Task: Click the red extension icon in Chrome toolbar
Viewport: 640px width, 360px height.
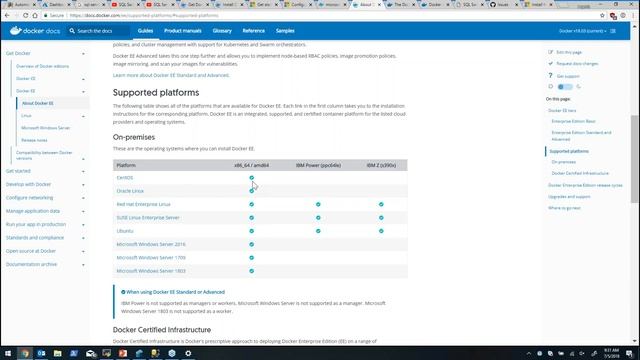Action: tap(613, 16)
